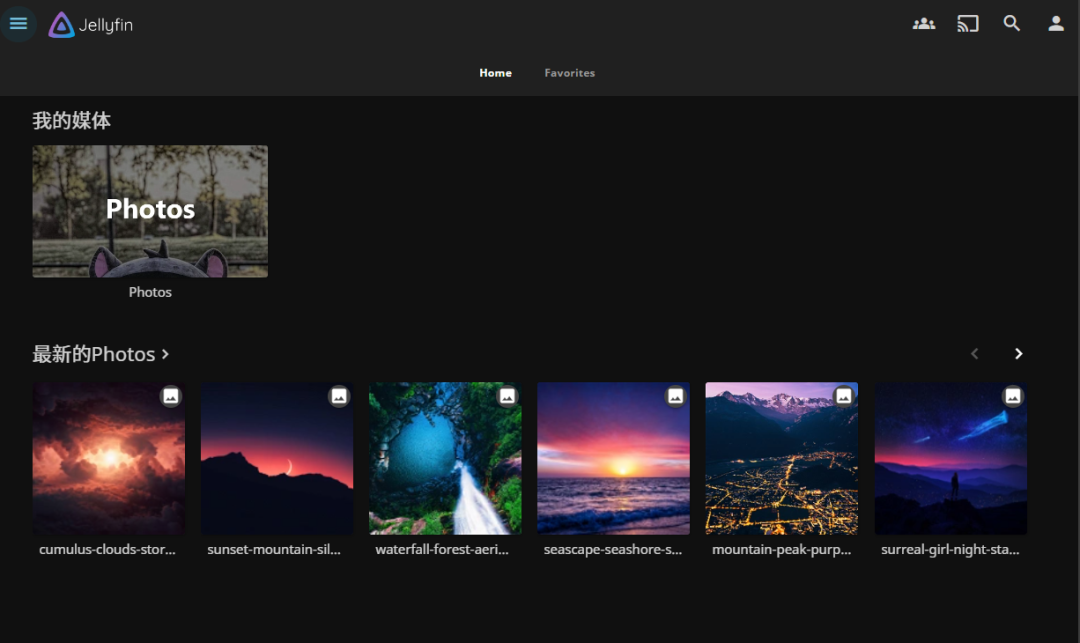The width and height of the screenshot is (1080, 643).
Task: Click the Photos label under the library card
Action: pos(150,292)
